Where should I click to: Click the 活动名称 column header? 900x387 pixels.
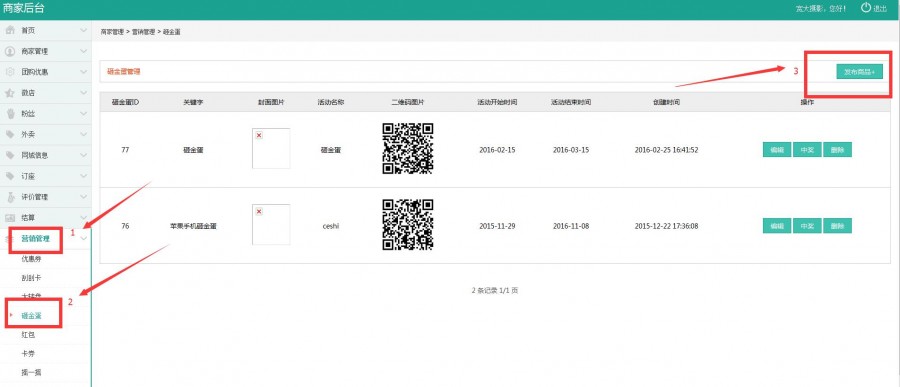[x=331, y=102]
